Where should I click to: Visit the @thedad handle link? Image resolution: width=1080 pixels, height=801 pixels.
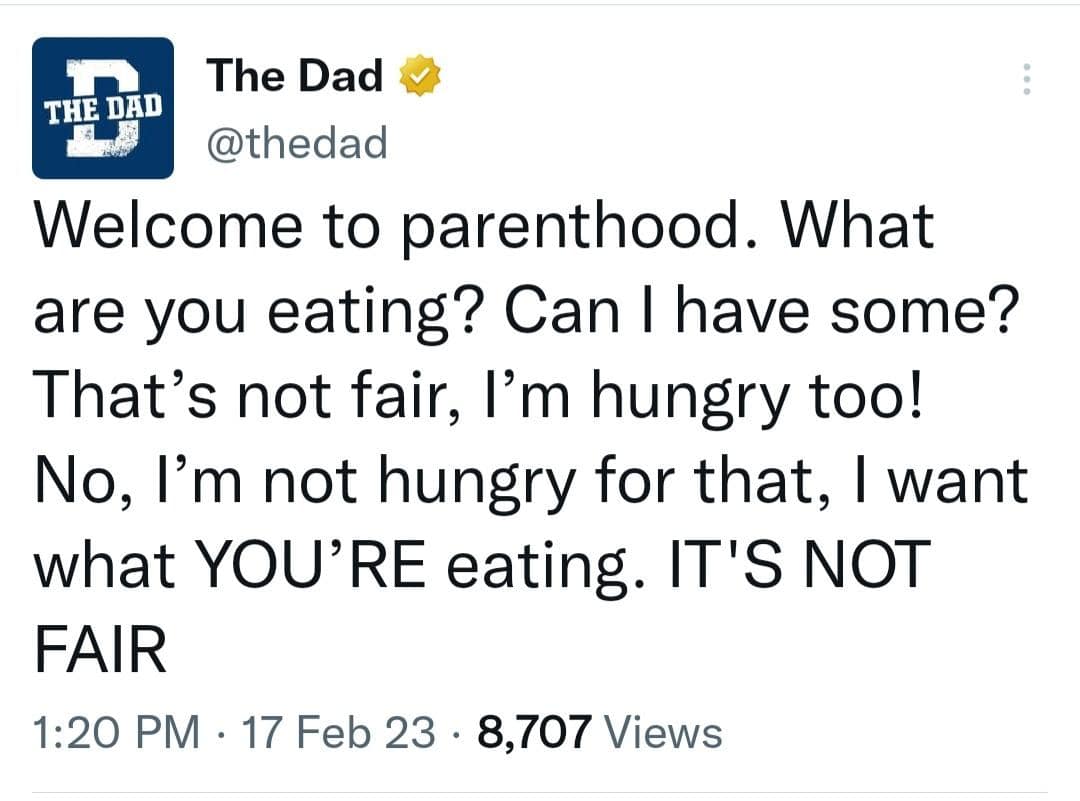[x=296, y=143]
